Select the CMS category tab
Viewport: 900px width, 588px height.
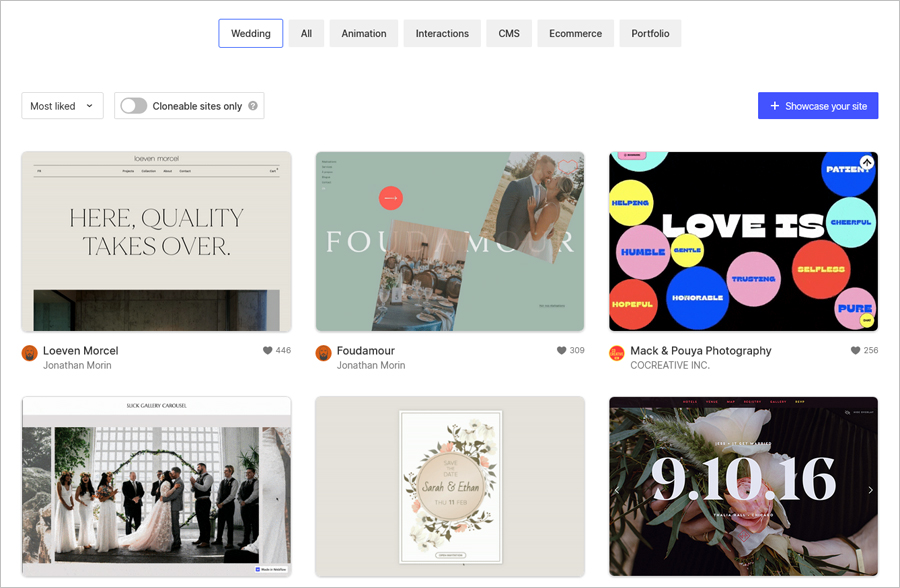tap(509, 33)
